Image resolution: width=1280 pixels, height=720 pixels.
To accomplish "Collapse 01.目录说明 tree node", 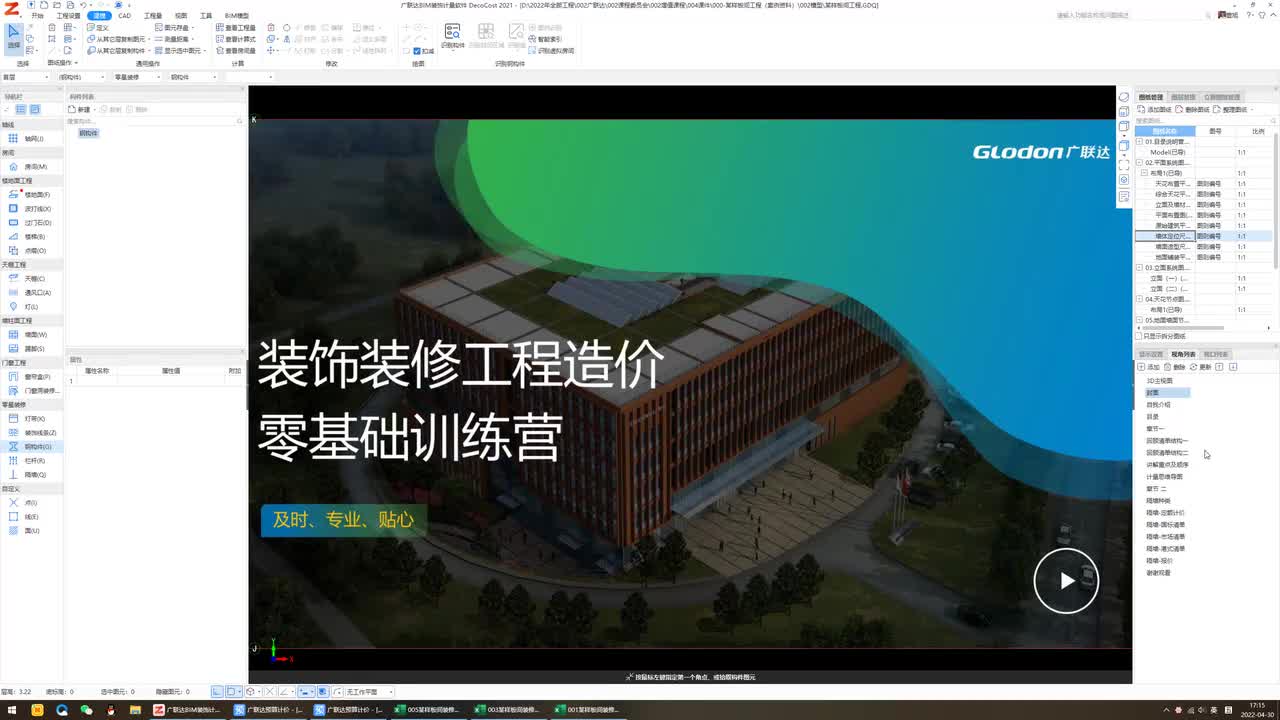I will [1139, 142].
